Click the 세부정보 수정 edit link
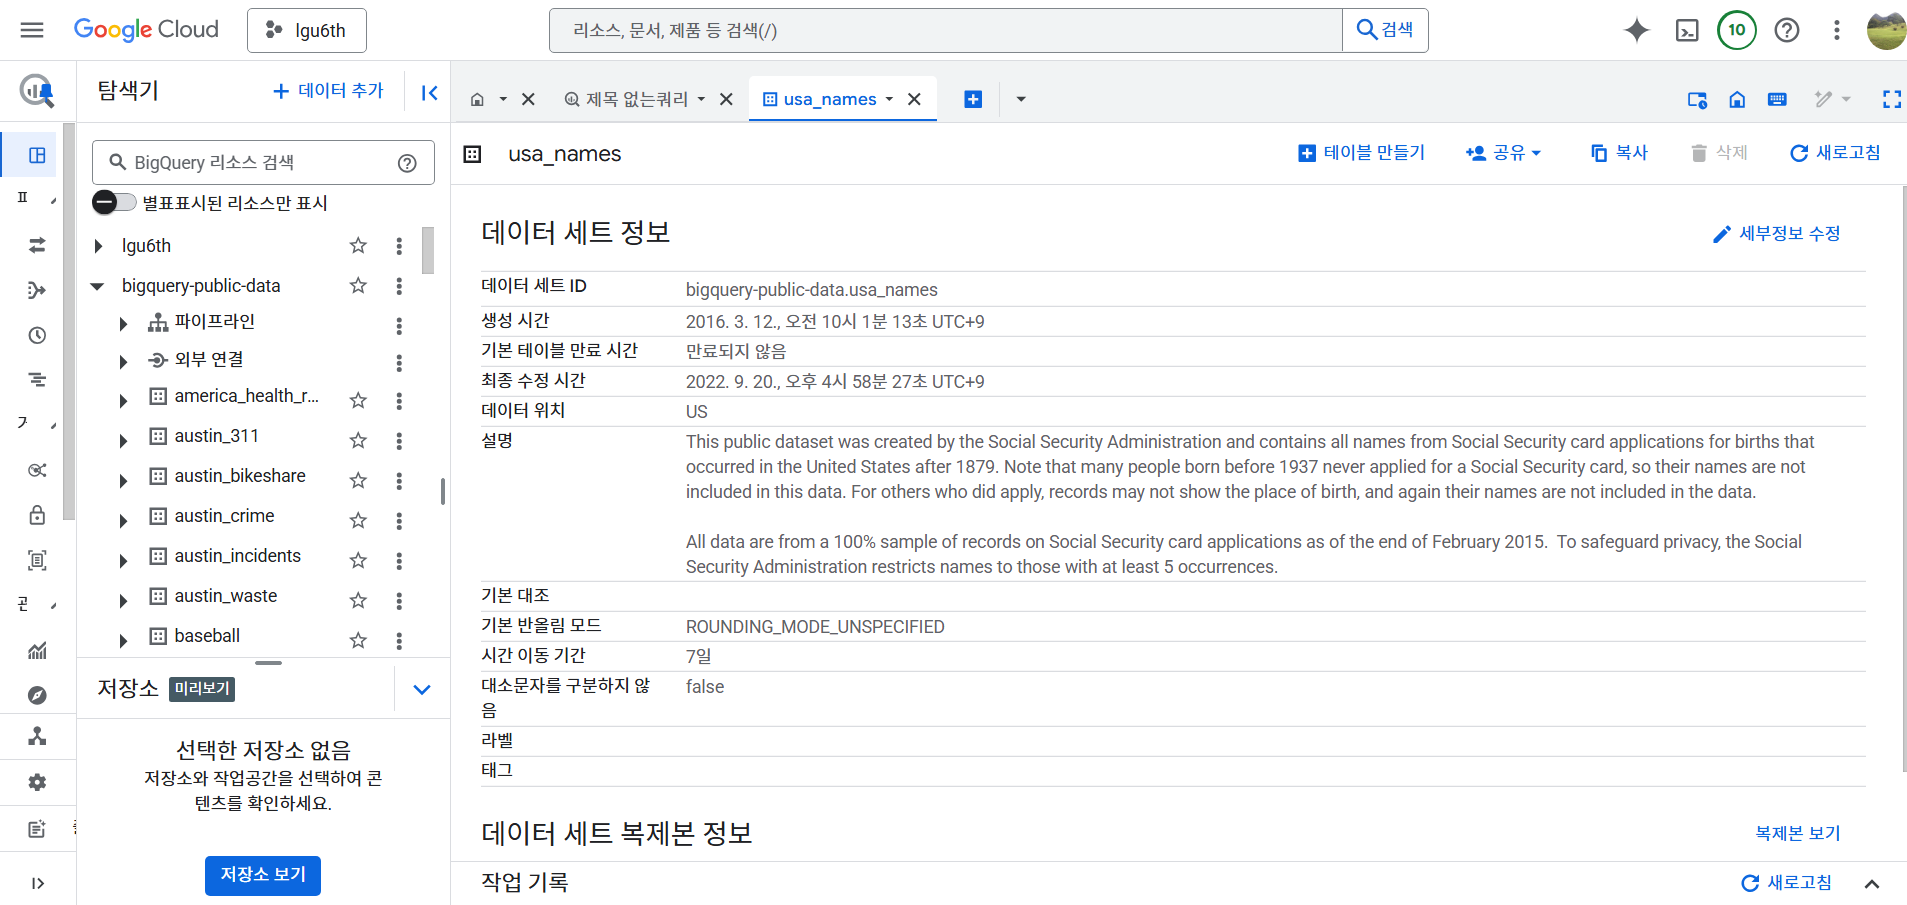Screen dimensions: 1907x905 click(1776, 234)
